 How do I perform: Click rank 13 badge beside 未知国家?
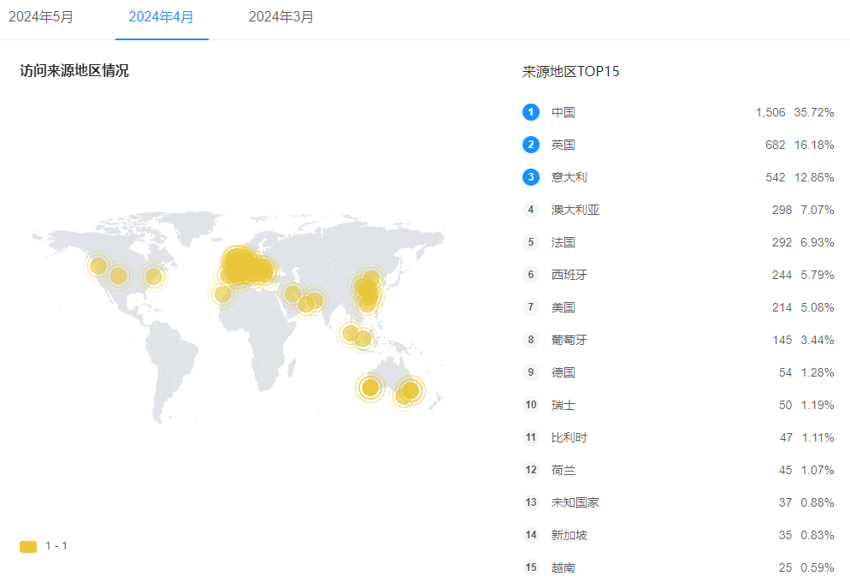[531, 502]
